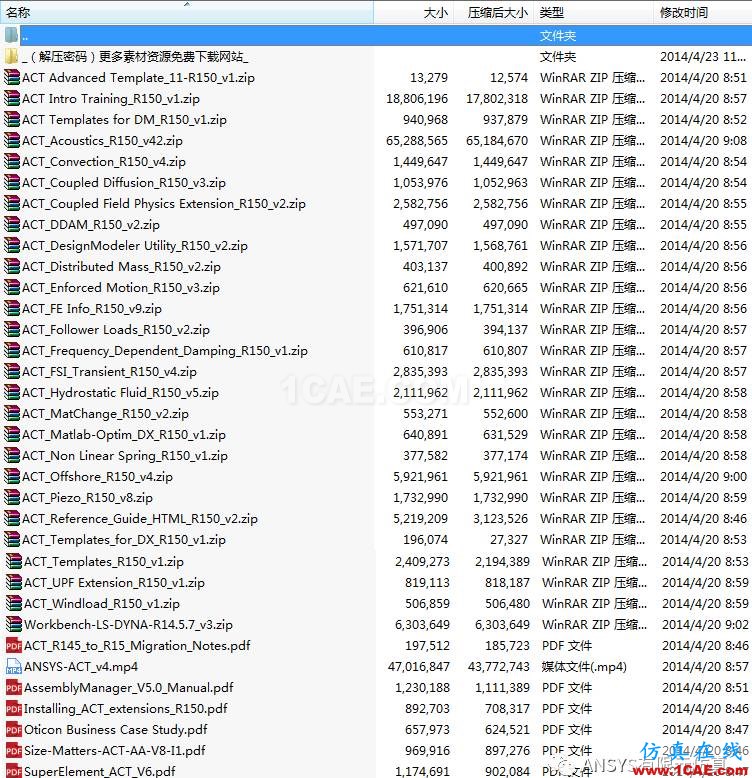The height and width of the screenshot is (778, 752).
Task: Click zip icon of ACT_Windload_R150_v1.zip
Action: point(14,603)
